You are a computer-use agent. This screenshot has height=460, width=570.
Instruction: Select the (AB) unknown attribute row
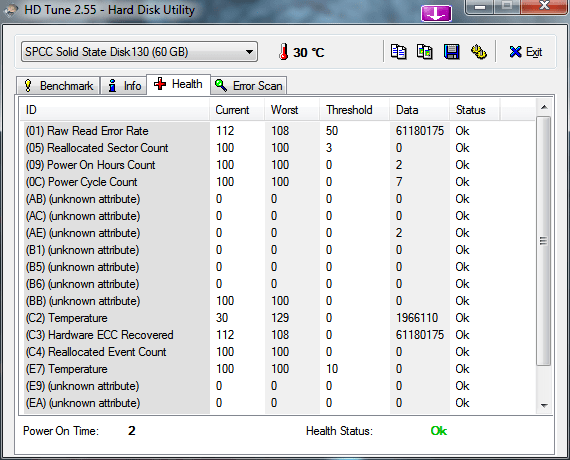279,199
